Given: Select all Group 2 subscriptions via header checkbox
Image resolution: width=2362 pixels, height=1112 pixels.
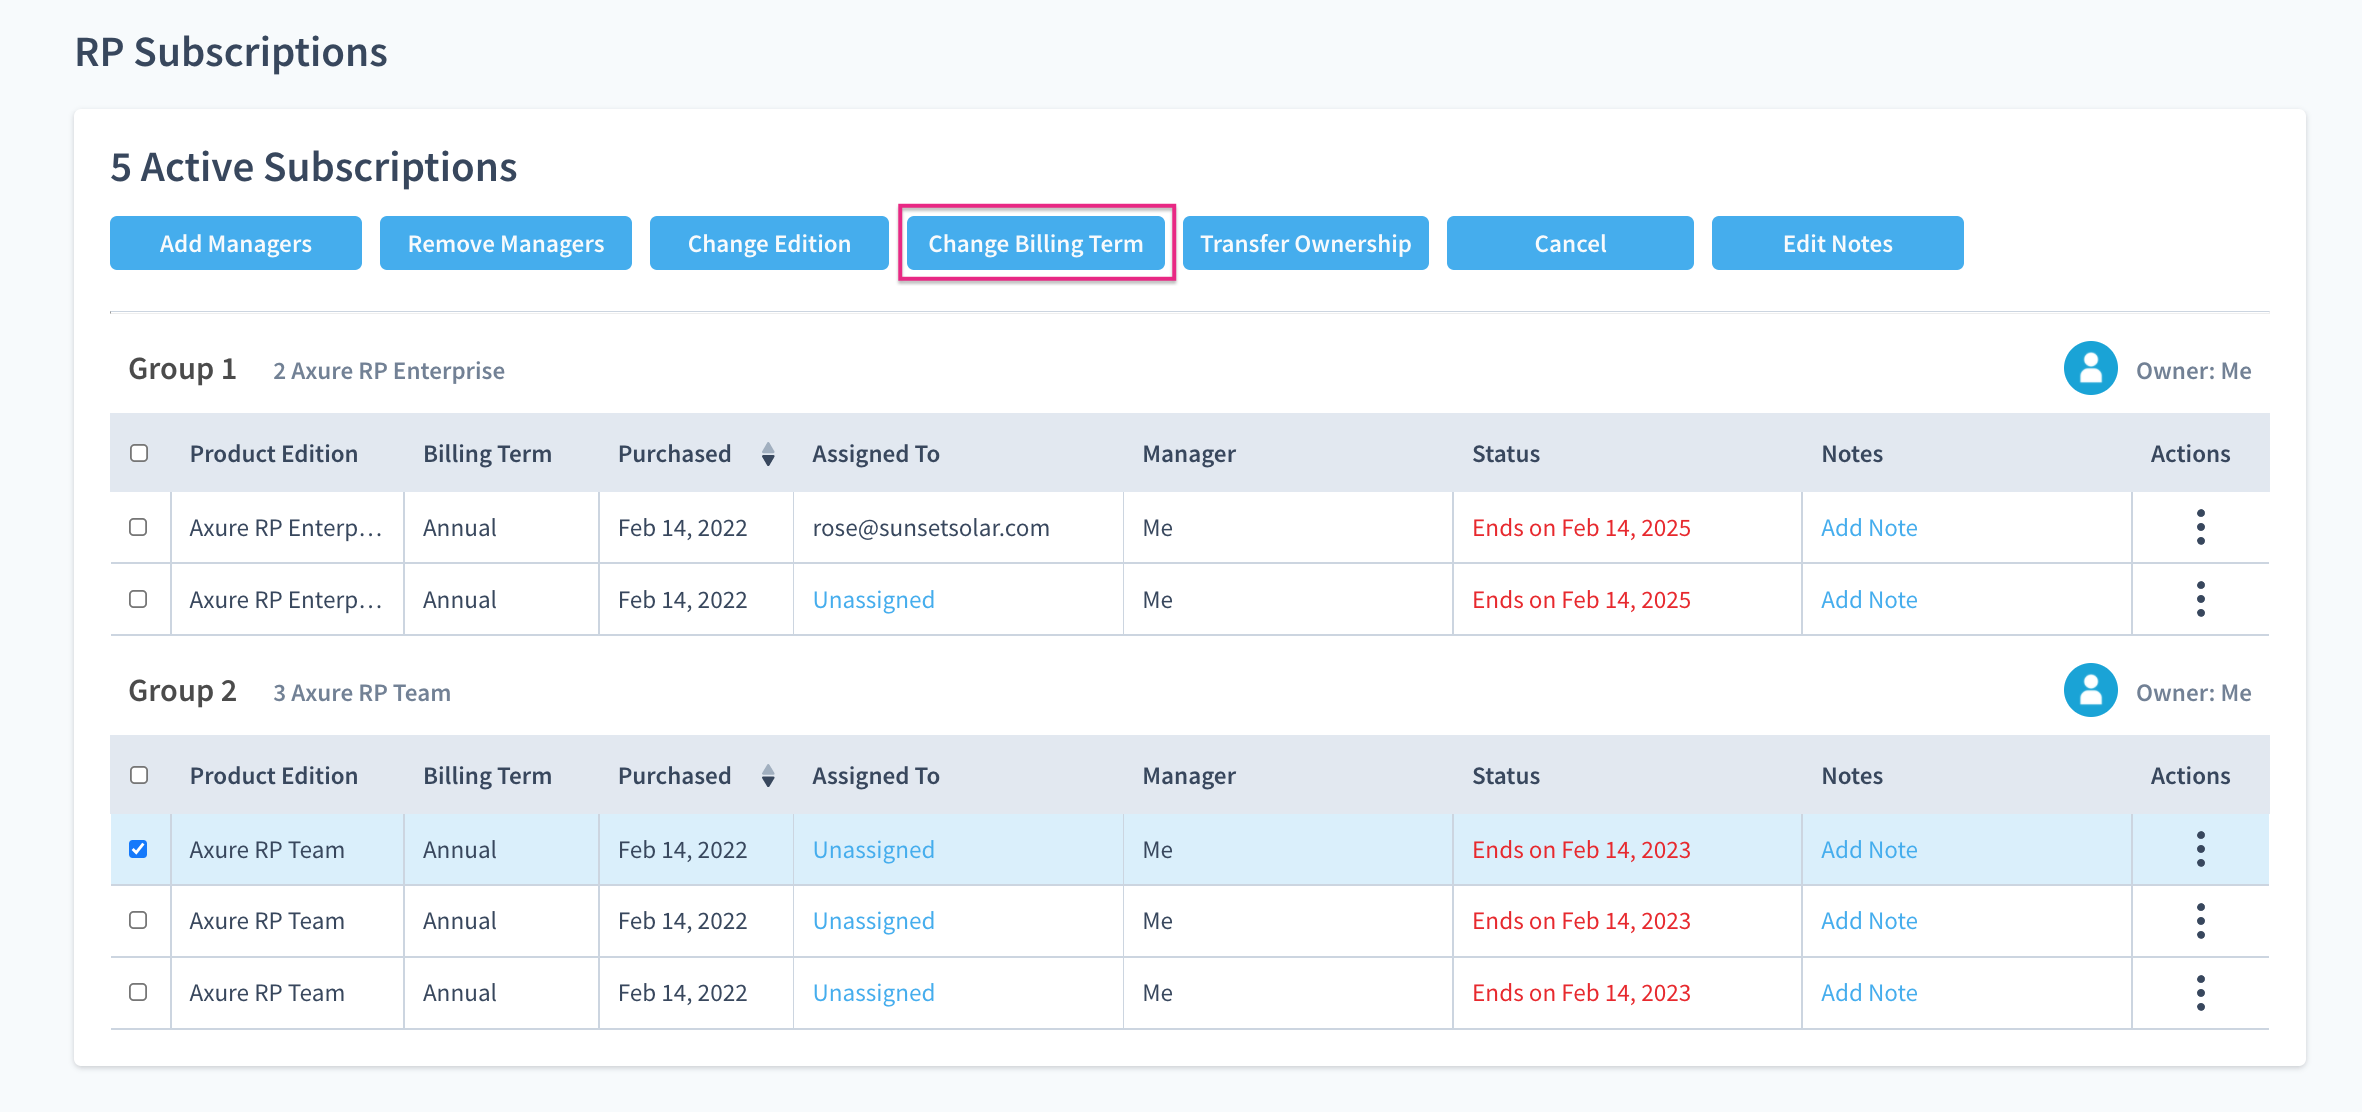Looking at the screenshot, I should pyautogui.click(x=139, y=775).
